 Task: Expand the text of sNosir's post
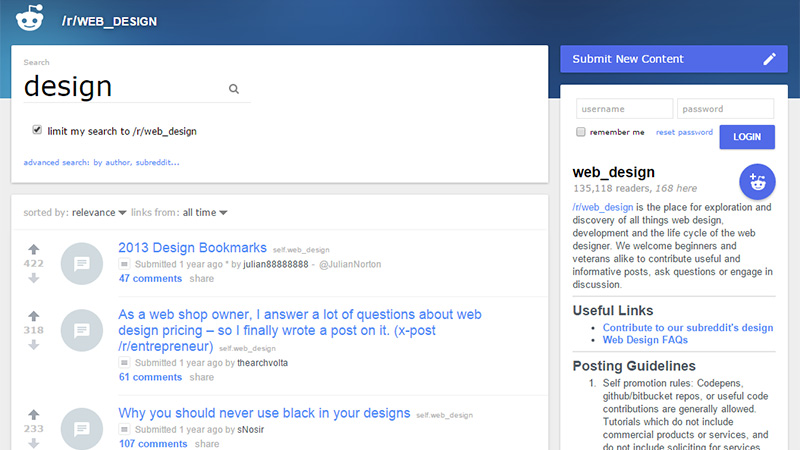124,430
